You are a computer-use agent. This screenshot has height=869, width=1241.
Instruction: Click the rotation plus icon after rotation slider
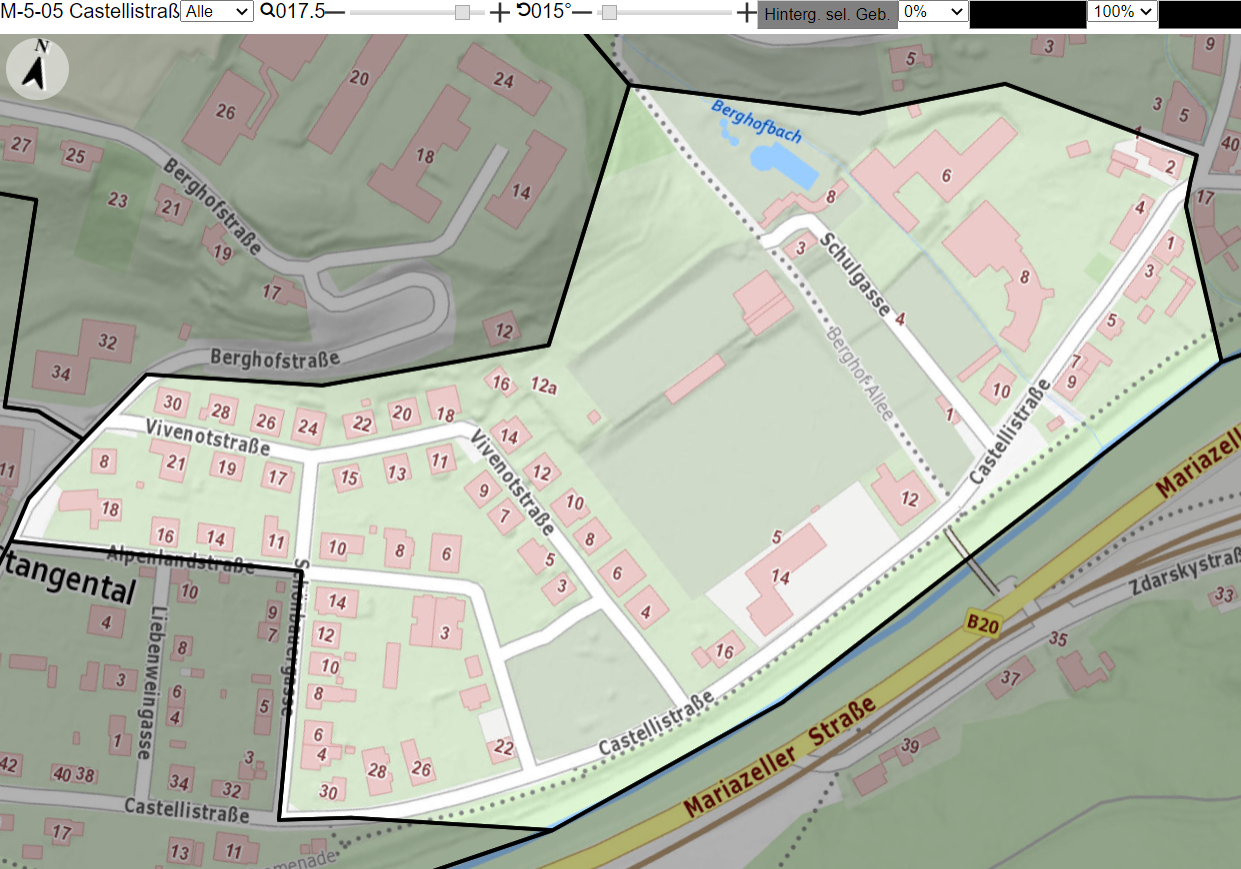[x=746, y=12]
